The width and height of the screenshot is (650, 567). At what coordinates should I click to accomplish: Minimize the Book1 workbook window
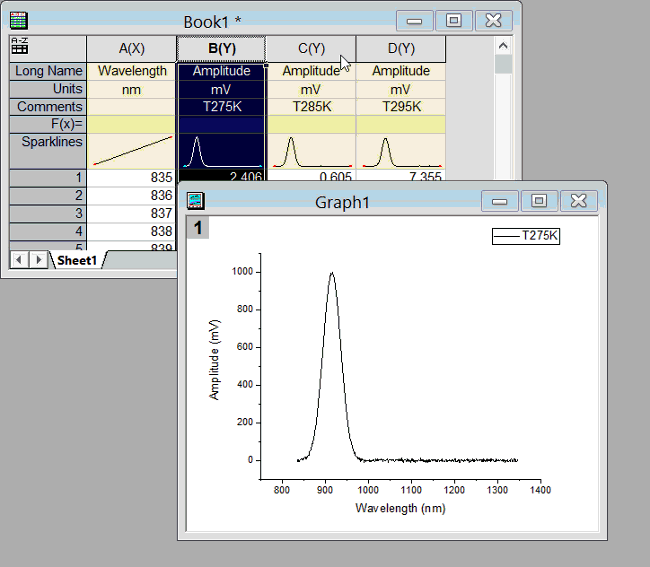tap(414, 20)
